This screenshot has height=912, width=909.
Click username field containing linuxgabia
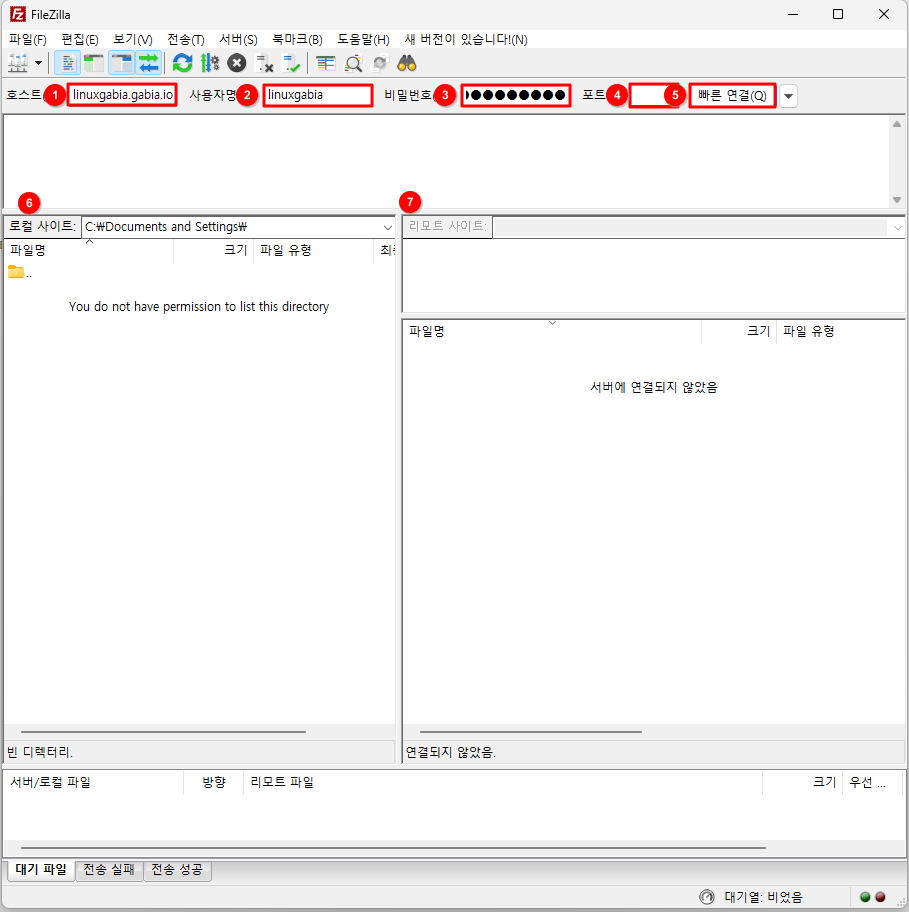tap(318, 95)
